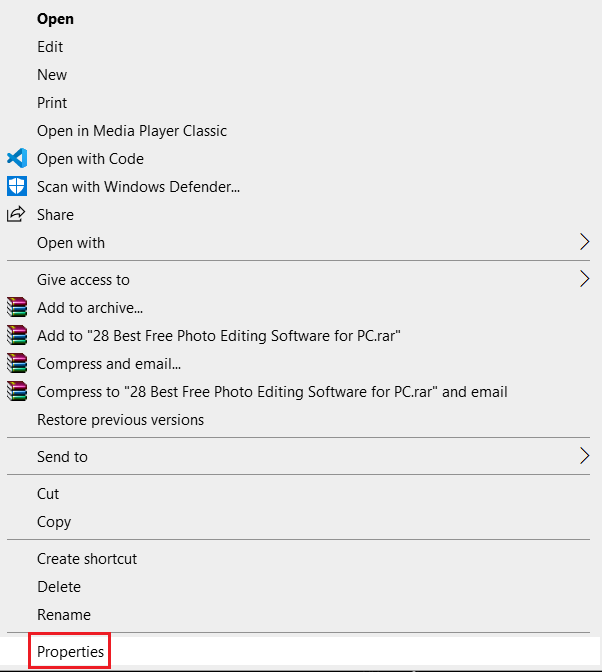The height and width of the screenshot is (672, 602).
Task: Click the Visual Studio Code icon
Action: click(17, 158)
